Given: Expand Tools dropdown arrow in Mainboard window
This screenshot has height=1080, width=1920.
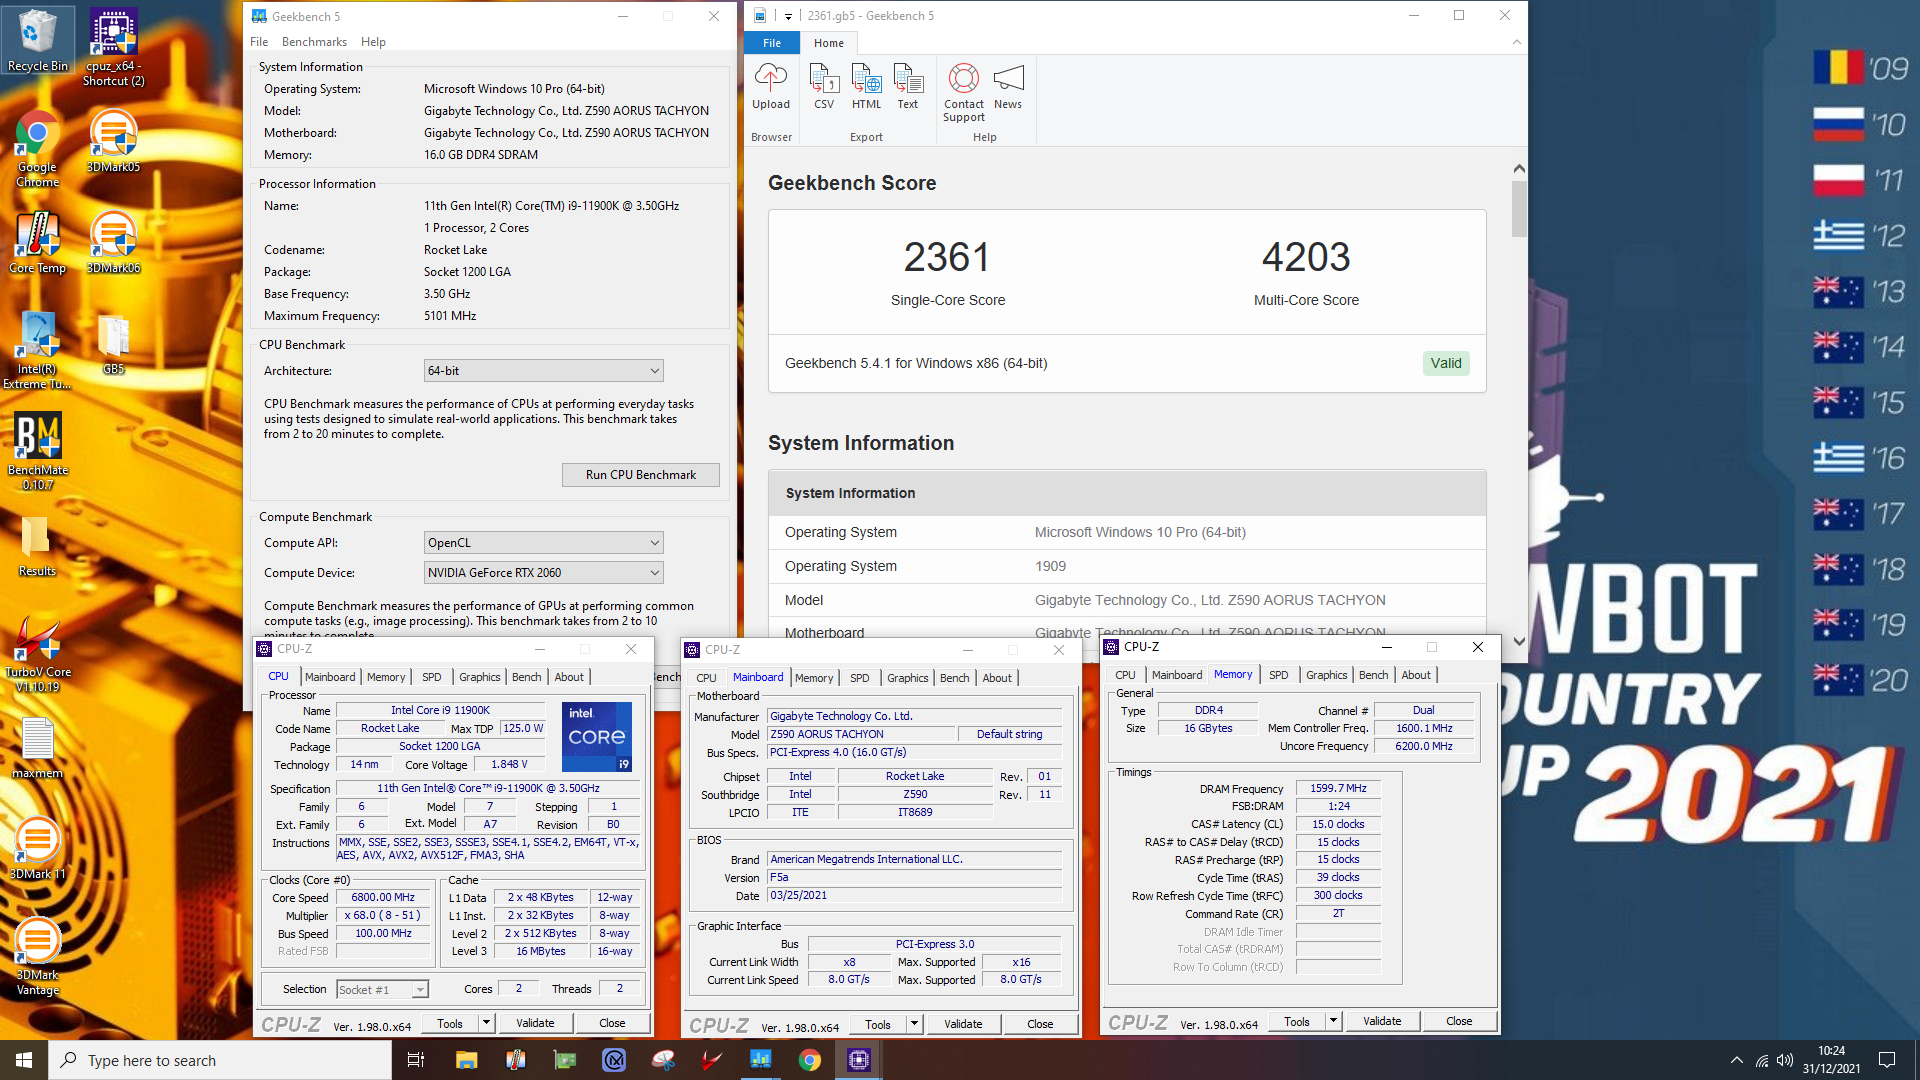Looking at the screenshot, I should click(x=914, y=1024).
